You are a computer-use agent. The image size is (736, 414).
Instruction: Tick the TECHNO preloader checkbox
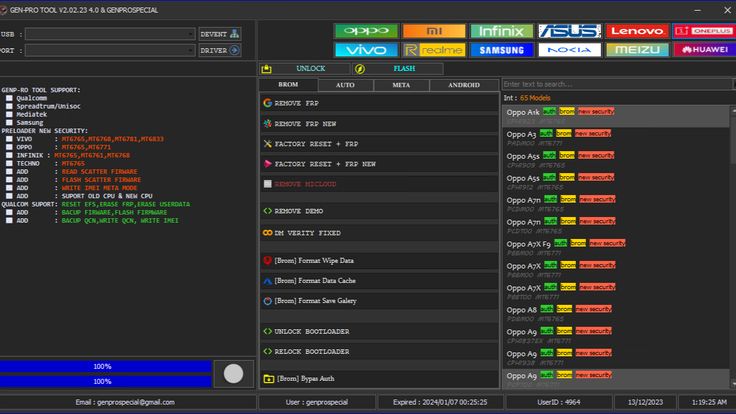tap(9, 163)
